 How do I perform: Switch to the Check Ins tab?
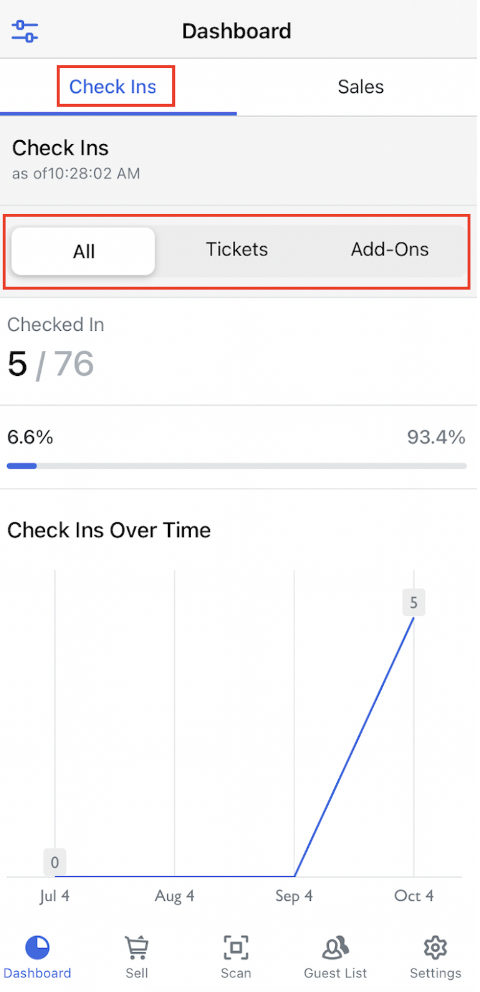tap(113, 87)
